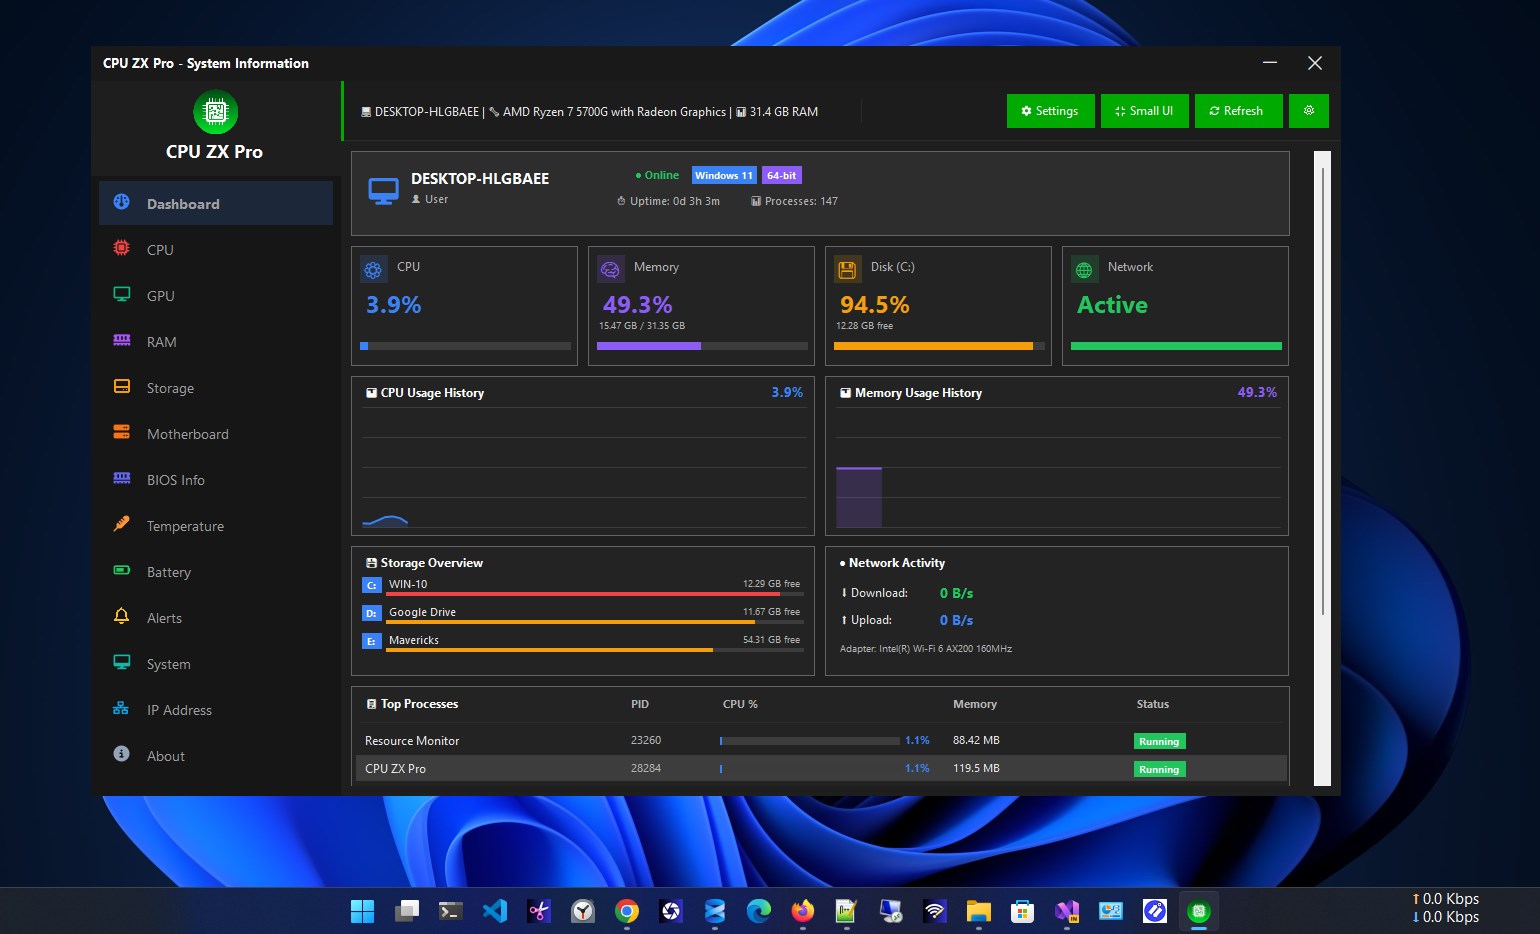Open the Dashboard section in sidebar
The width and height of the screenshot is (1540, 934).
coord(216,203)
